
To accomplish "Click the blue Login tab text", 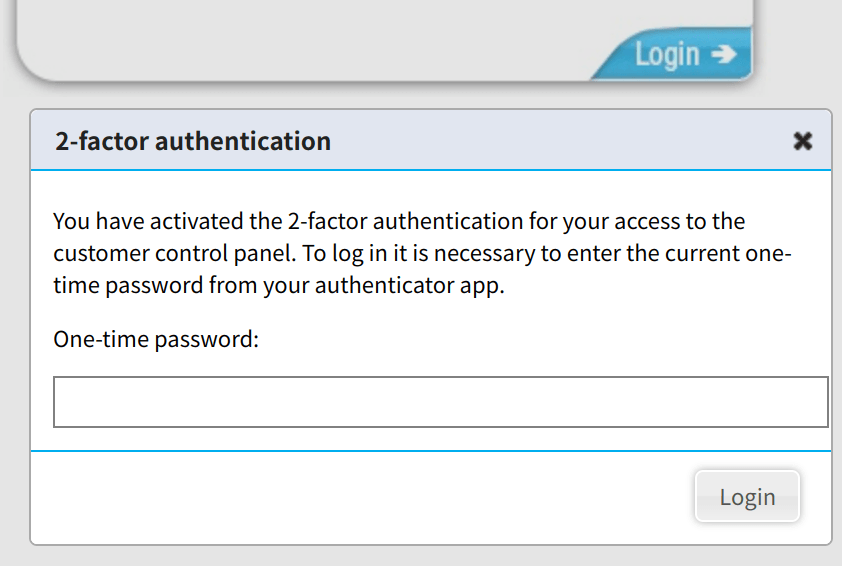I will coord(666,54).
